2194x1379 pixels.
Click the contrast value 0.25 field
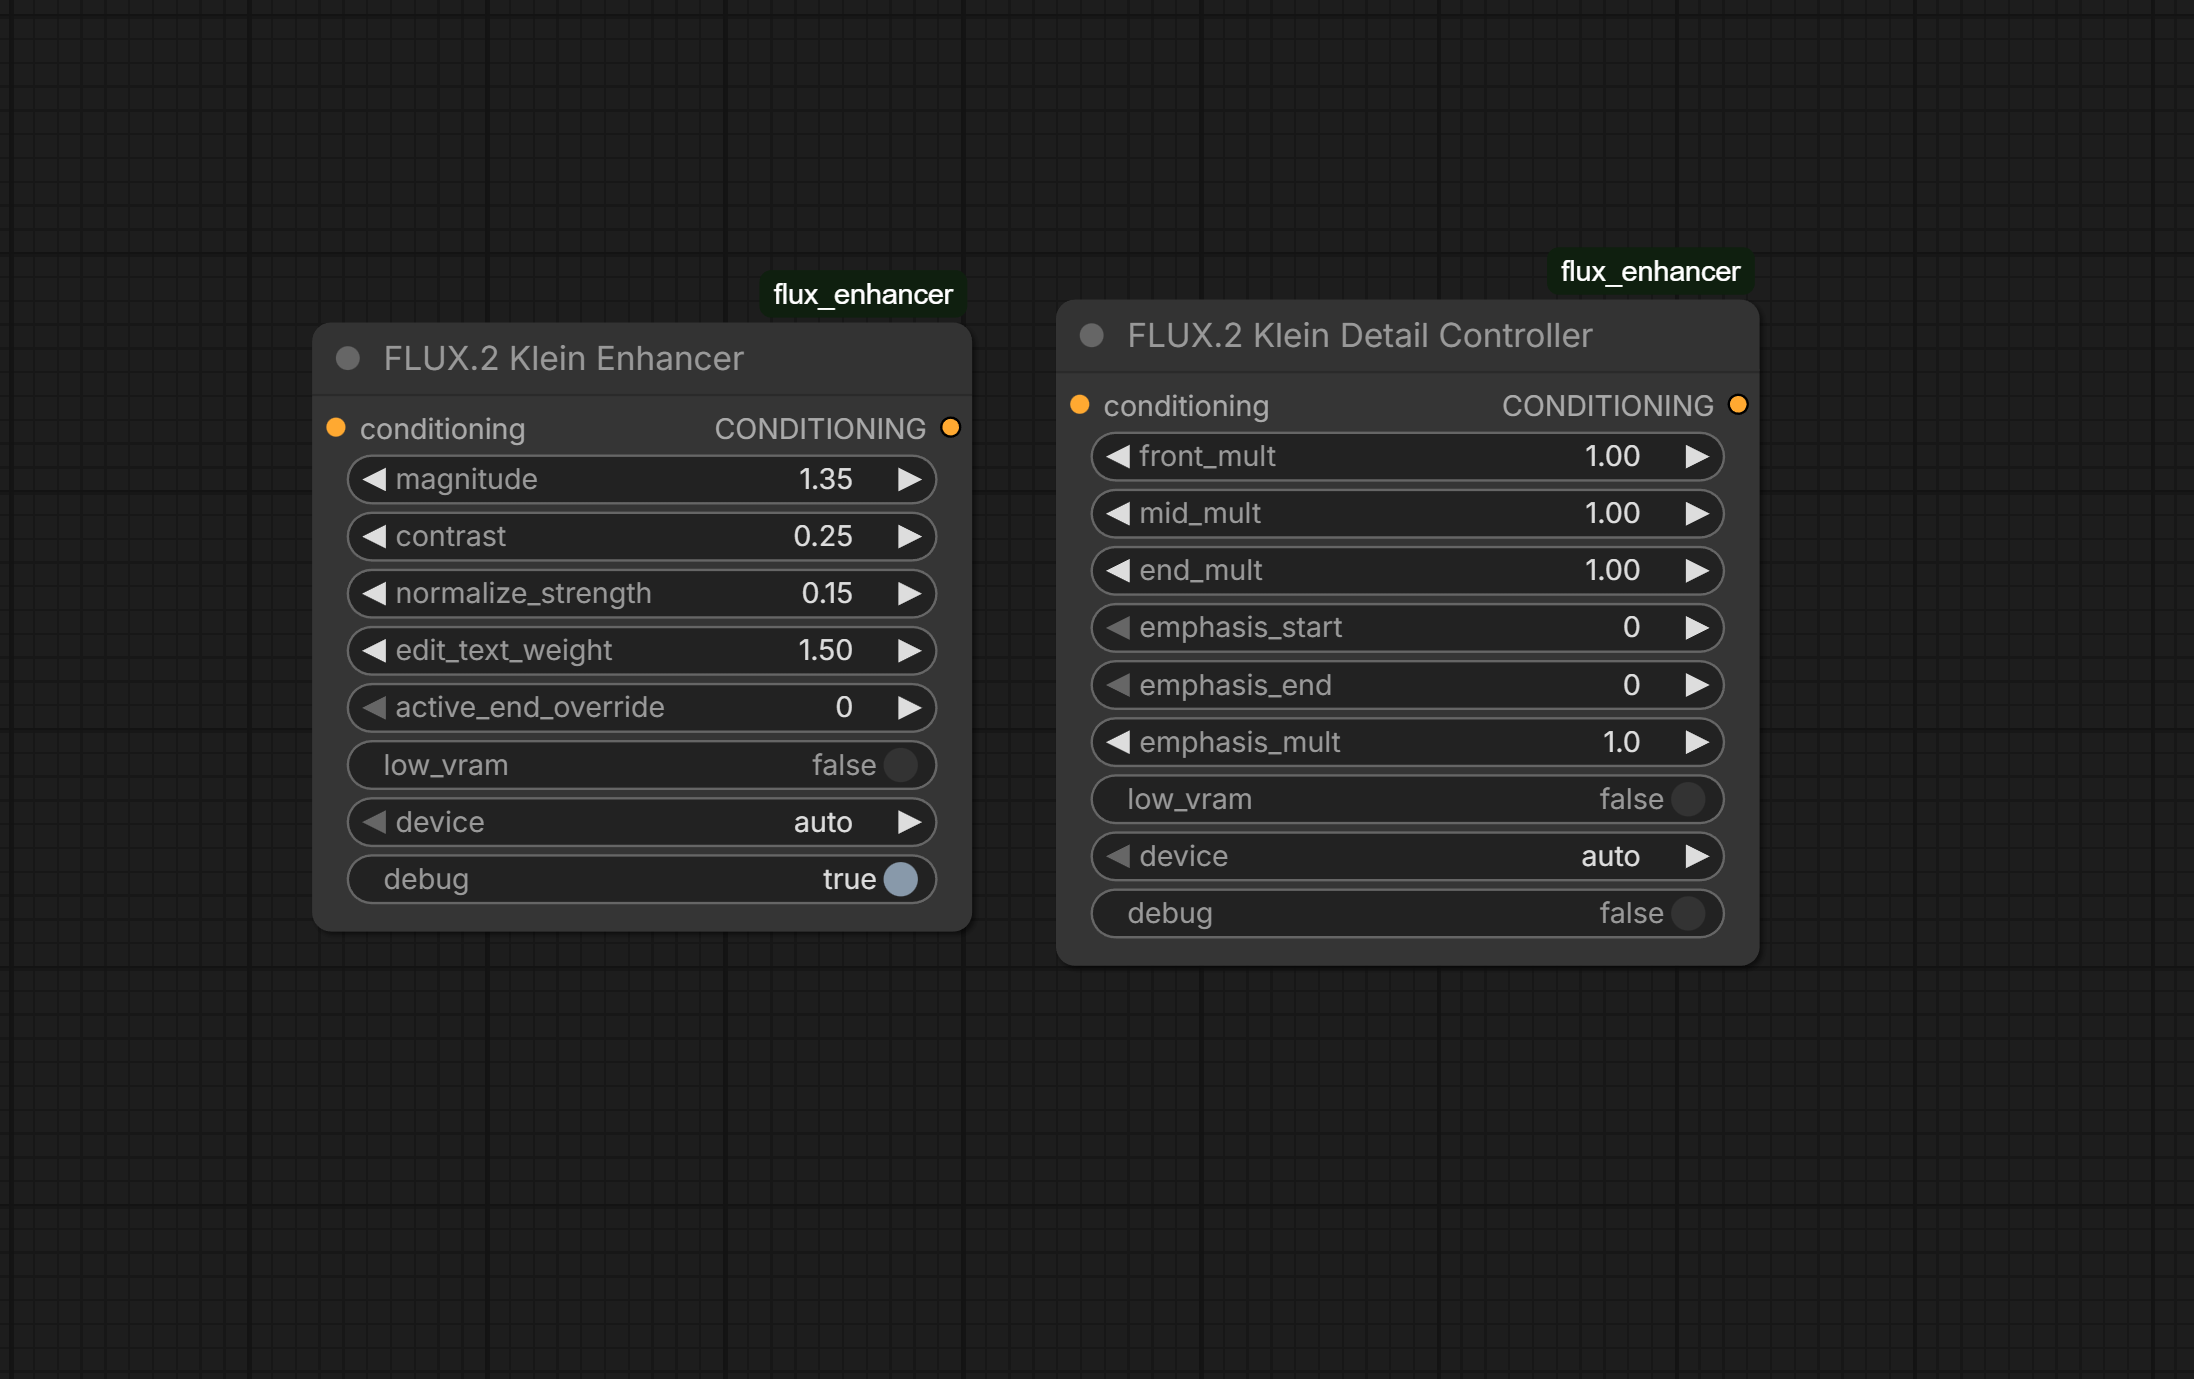(x=823, y=536)
